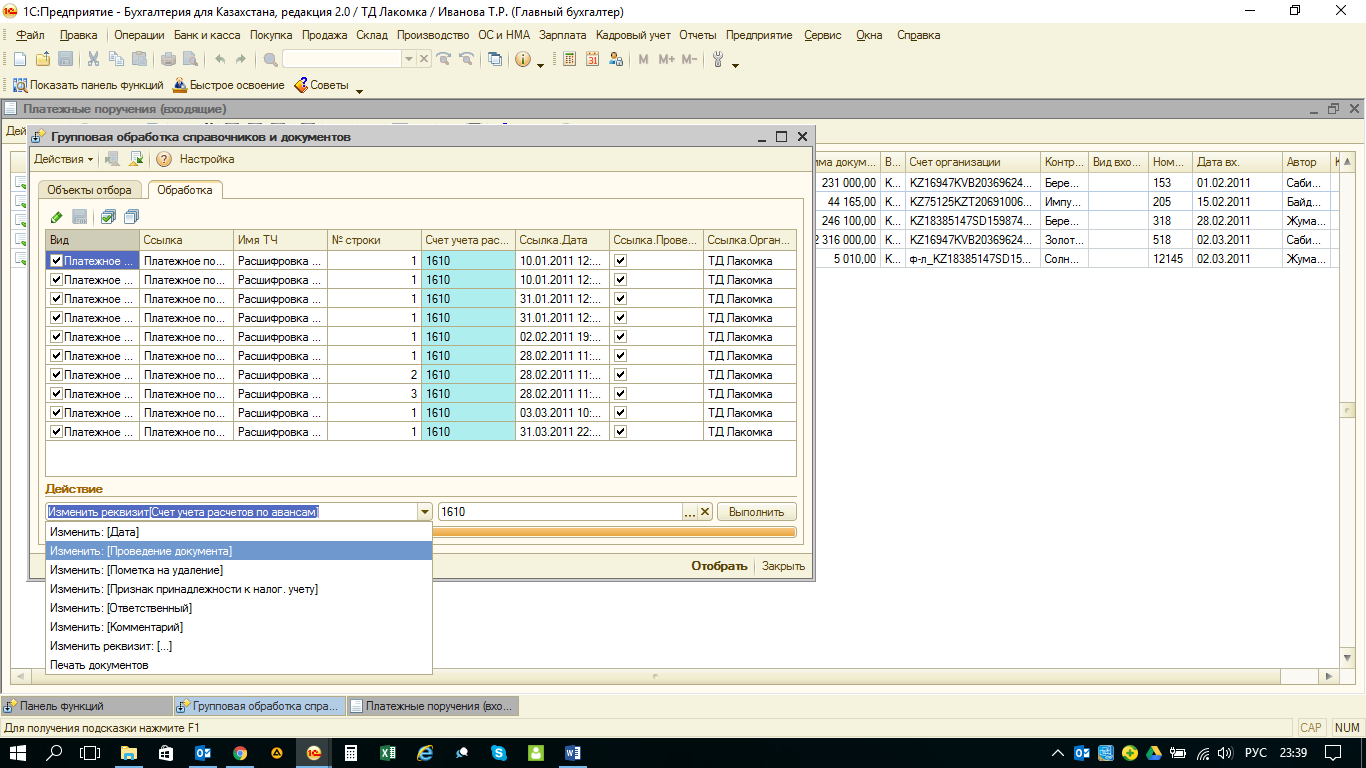Uncheck Вид checkbox in 02.02.2011 row
Image resolution: width=1366 pixels, height=768 pixels.
pos(56,337)
